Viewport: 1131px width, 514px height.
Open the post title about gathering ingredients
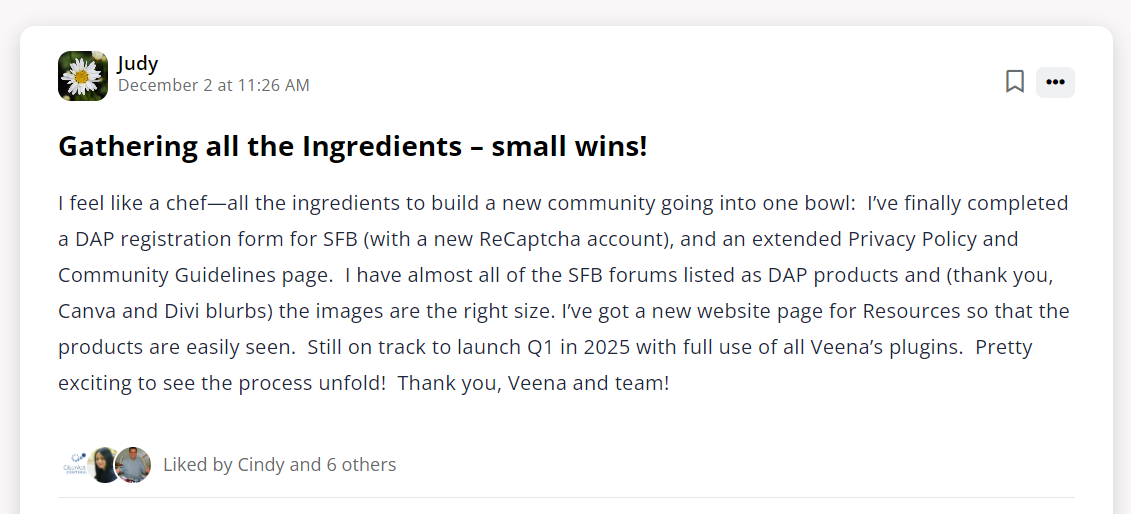[353, 147]
